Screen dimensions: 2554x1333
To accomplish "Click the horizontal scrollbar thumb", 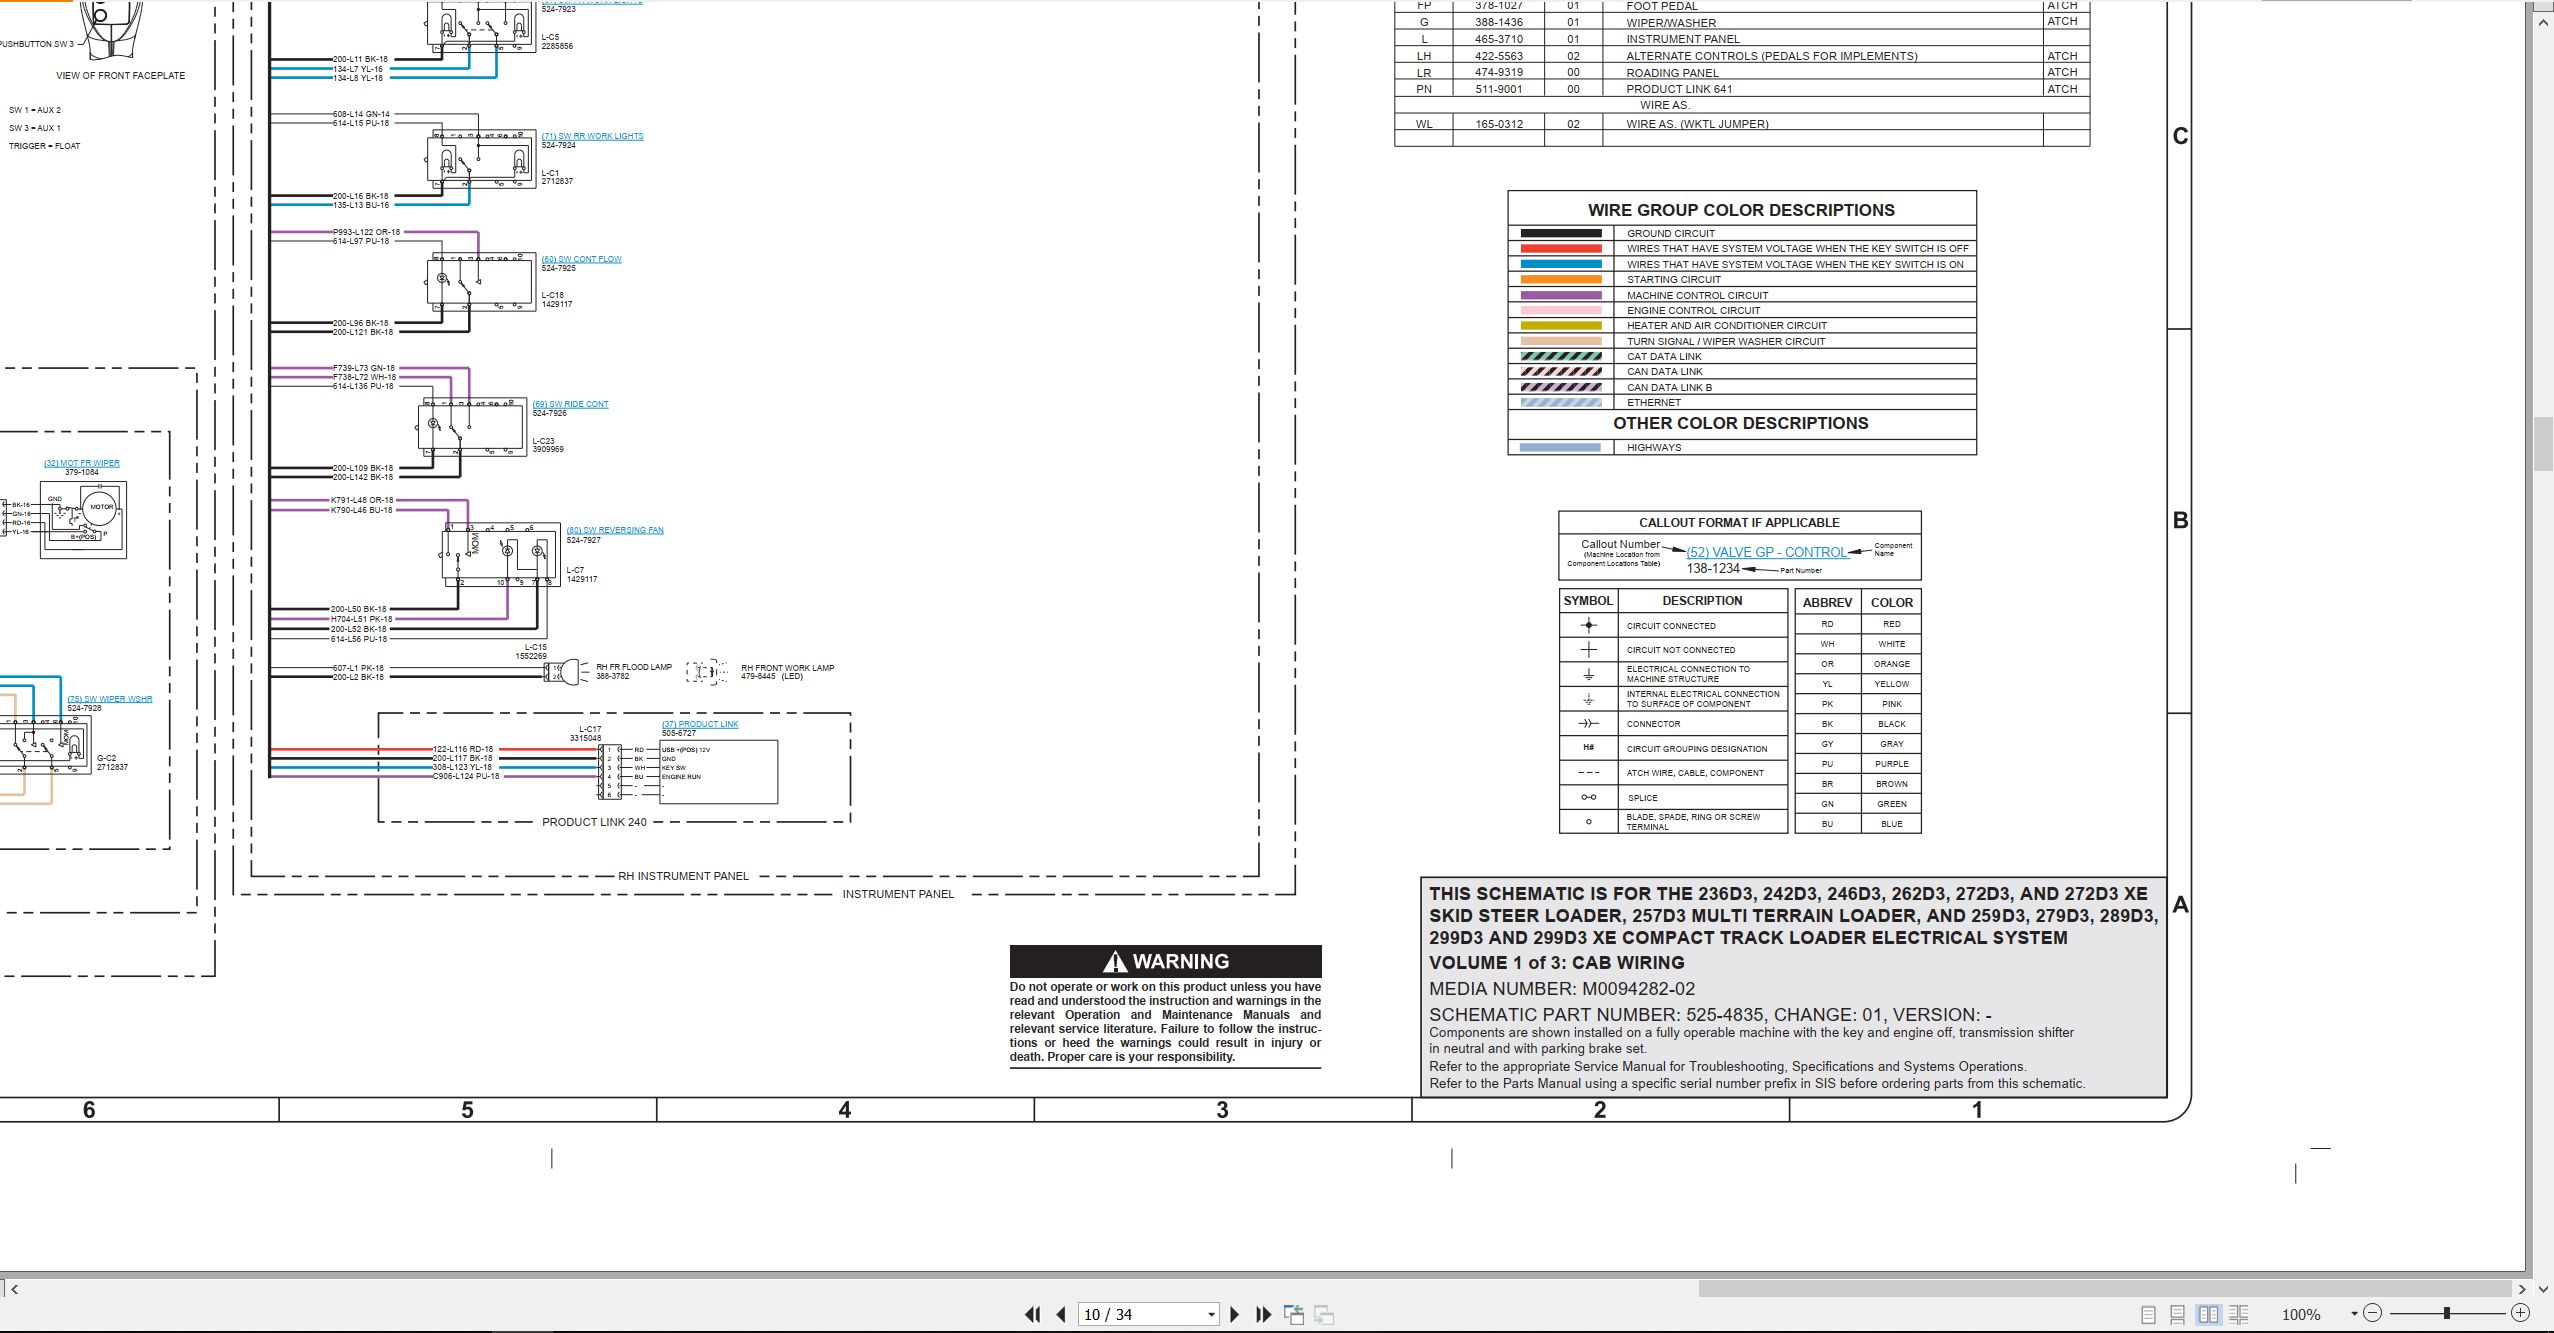I will pyautogui.click(x=2105, y=1289).
